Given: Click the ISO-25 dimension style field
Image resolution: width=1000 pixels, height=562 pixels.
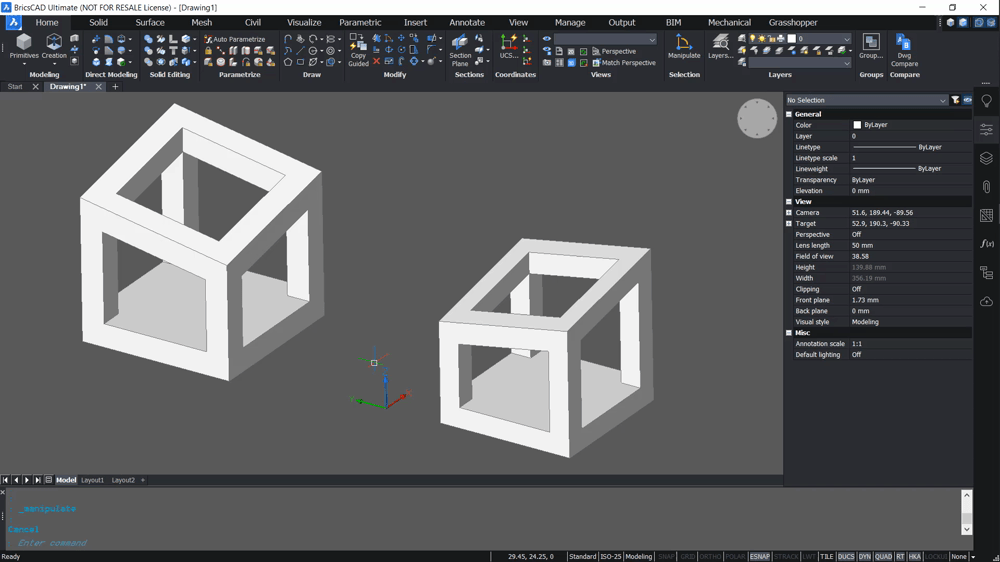Looking at the screenshot, I should click(610, 556).
